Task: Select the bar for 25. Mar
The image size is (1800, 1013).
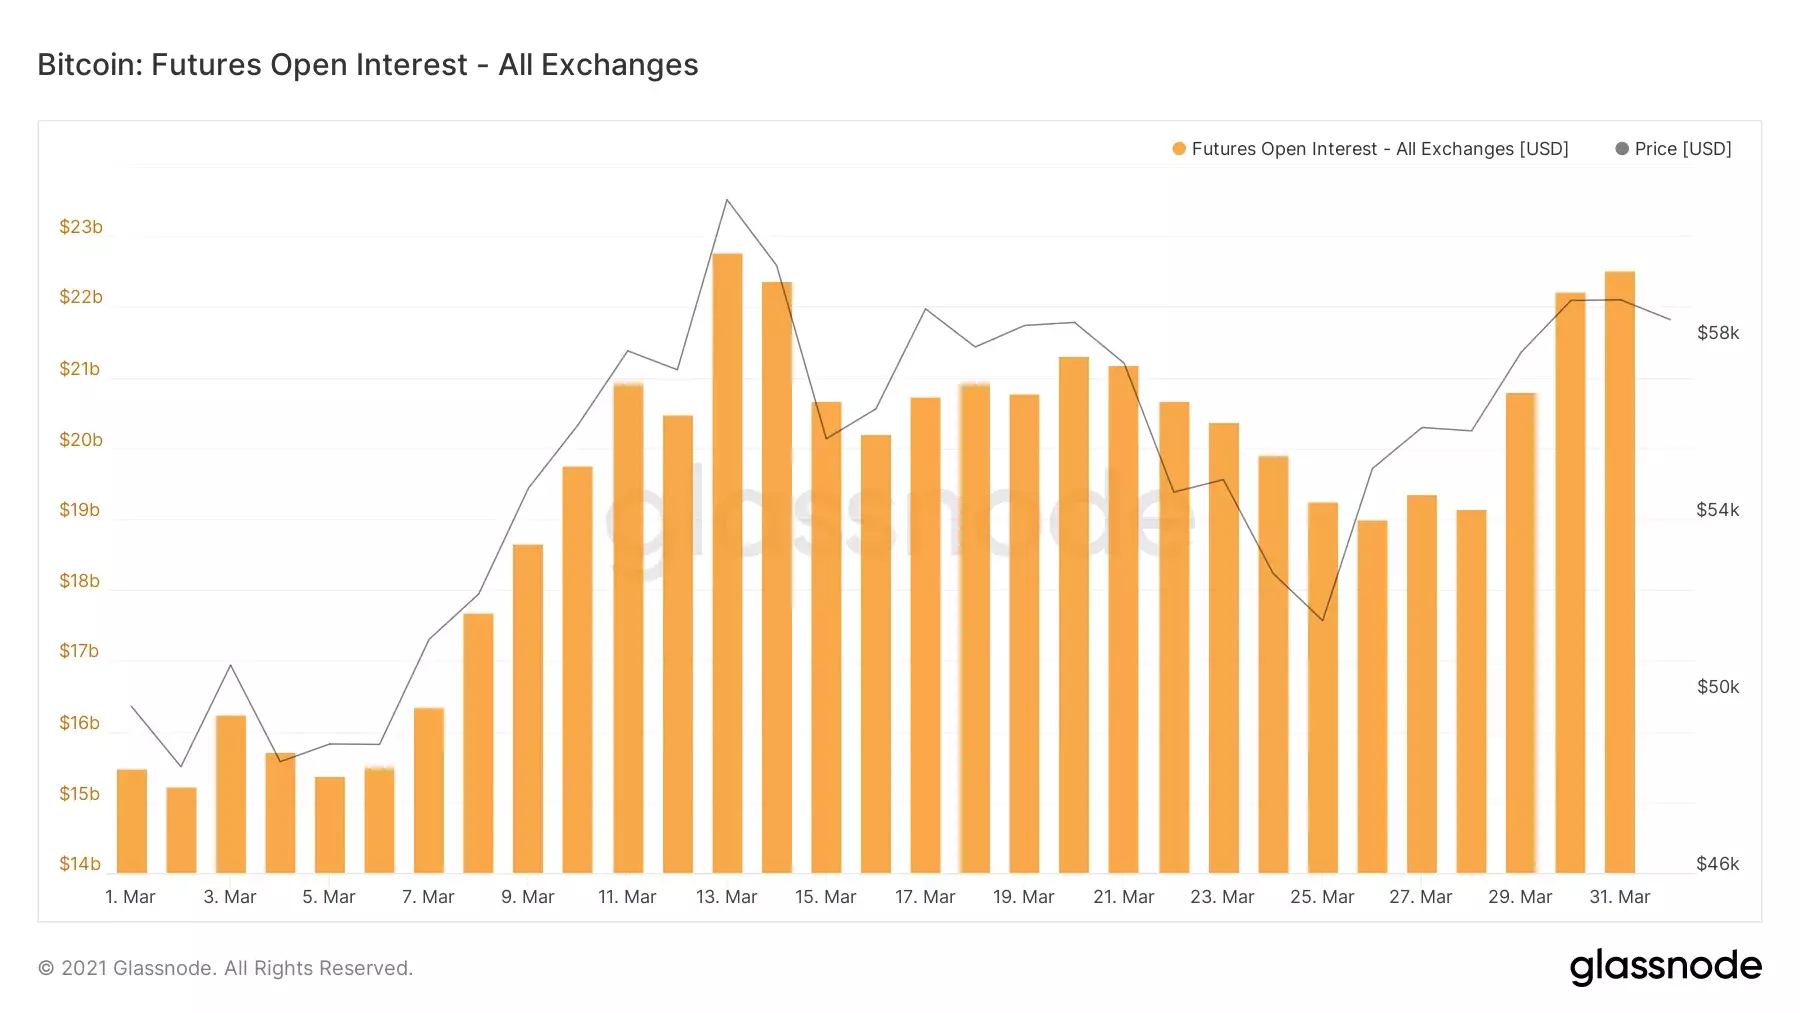Action: coord(1323,688)
